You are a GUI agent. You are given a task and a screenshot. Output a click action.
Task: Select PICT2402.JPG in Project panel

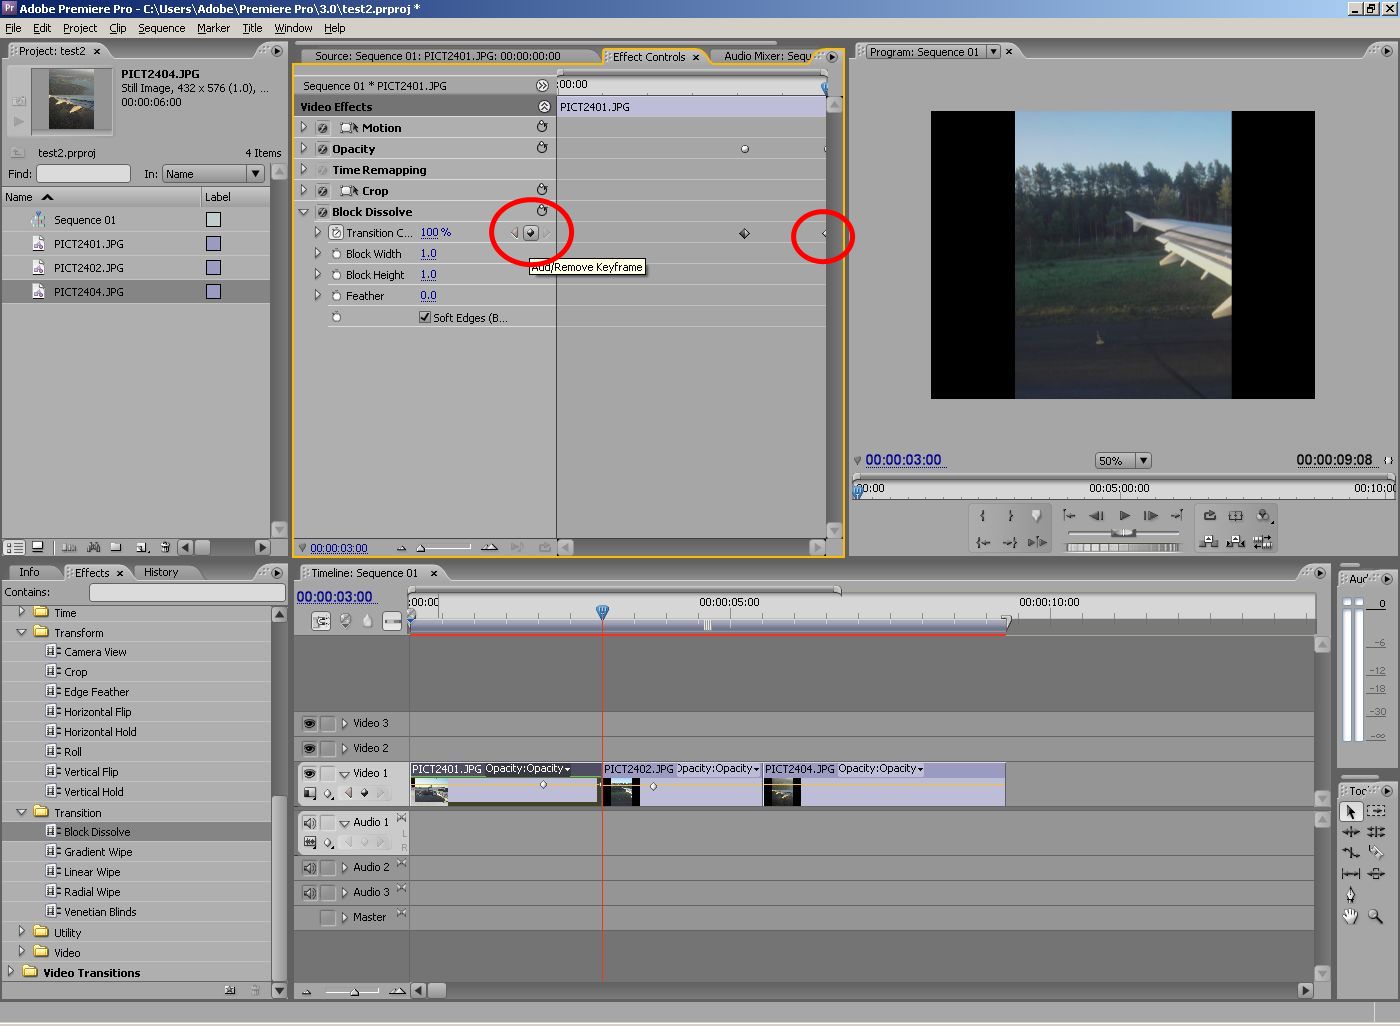click(89, 268)
